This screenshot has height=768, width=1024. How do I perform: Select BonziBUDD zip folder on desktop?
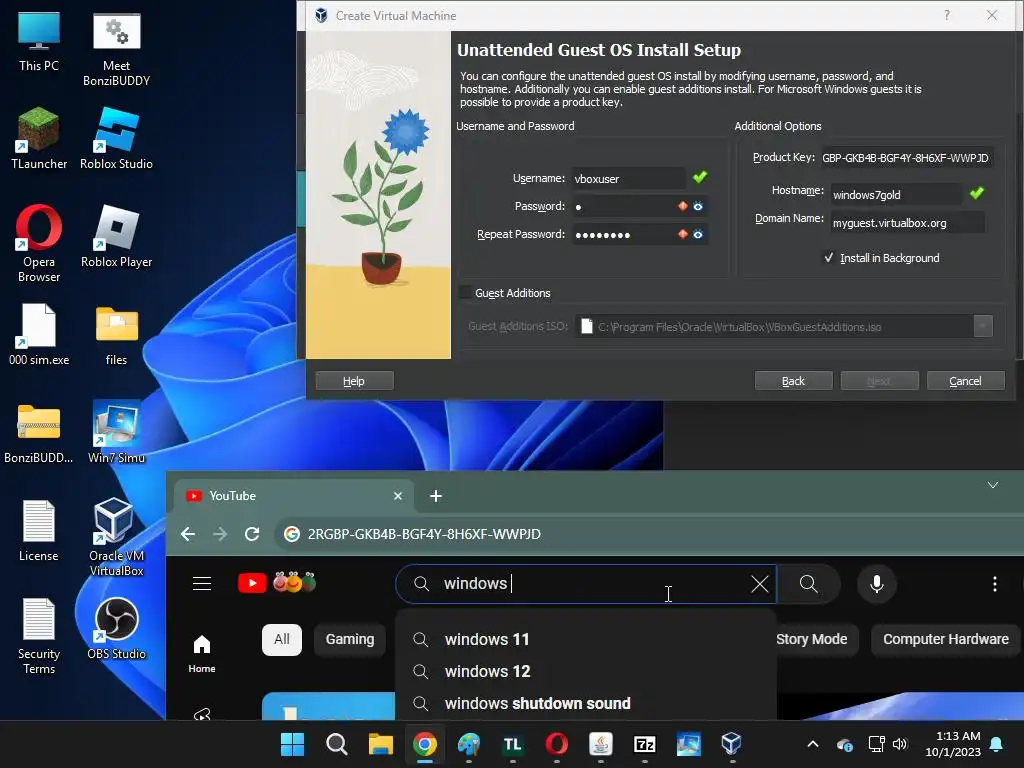(39, 432)
